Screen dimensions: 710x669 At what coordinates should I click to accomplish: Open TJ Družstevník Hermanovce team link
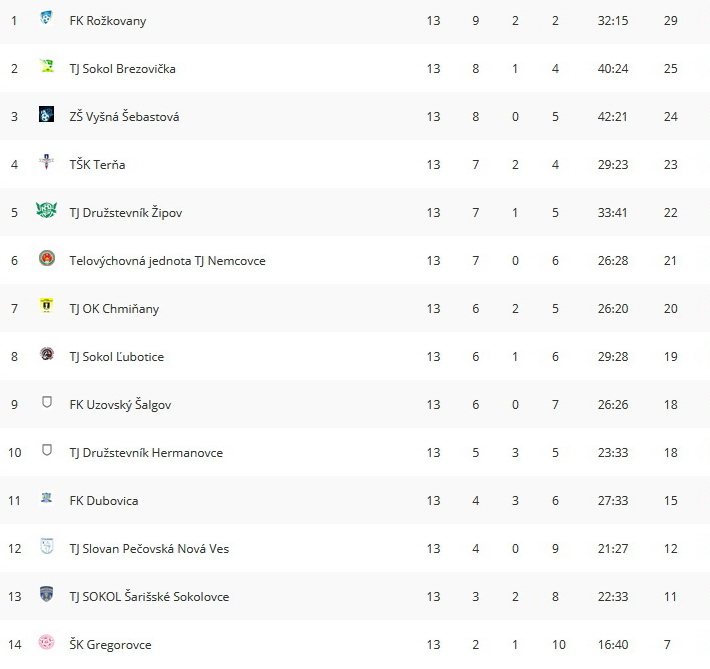[146, 453]
